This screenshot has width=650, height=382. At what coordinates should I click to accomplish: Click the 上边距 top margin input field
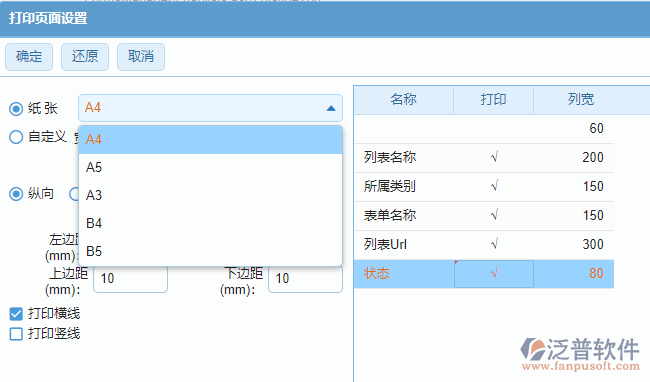point(131,278)
